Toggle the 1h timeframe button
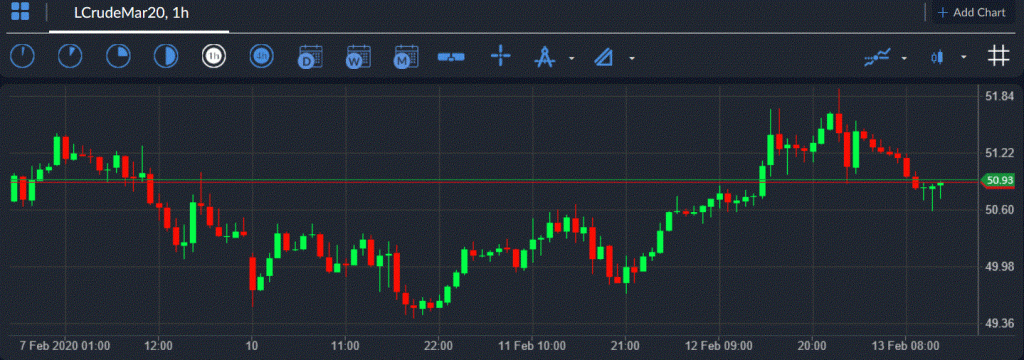1024x360 pixels. 214,57
